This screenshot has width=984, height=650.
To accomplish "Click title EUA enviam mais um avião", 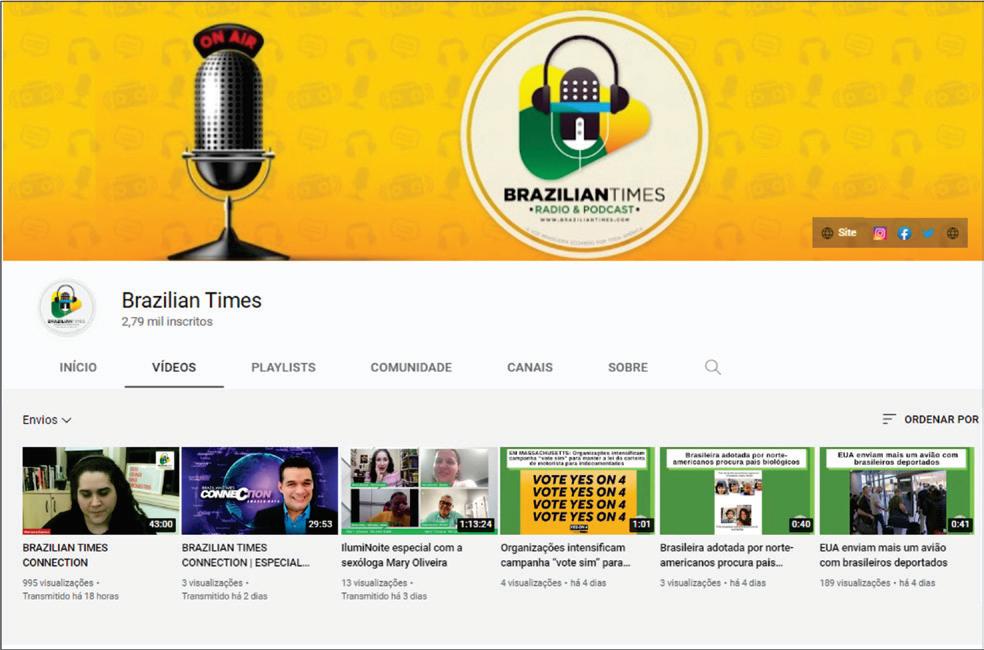I will (884, 555).
